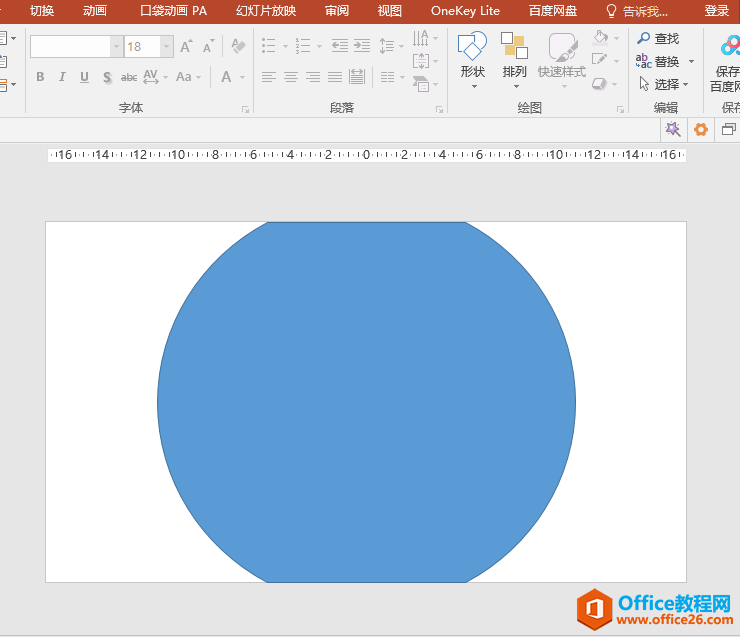The height and width of the screenshot is (637, 740).
Task: Toggle Bold formatting
Action: click(40, 77)
